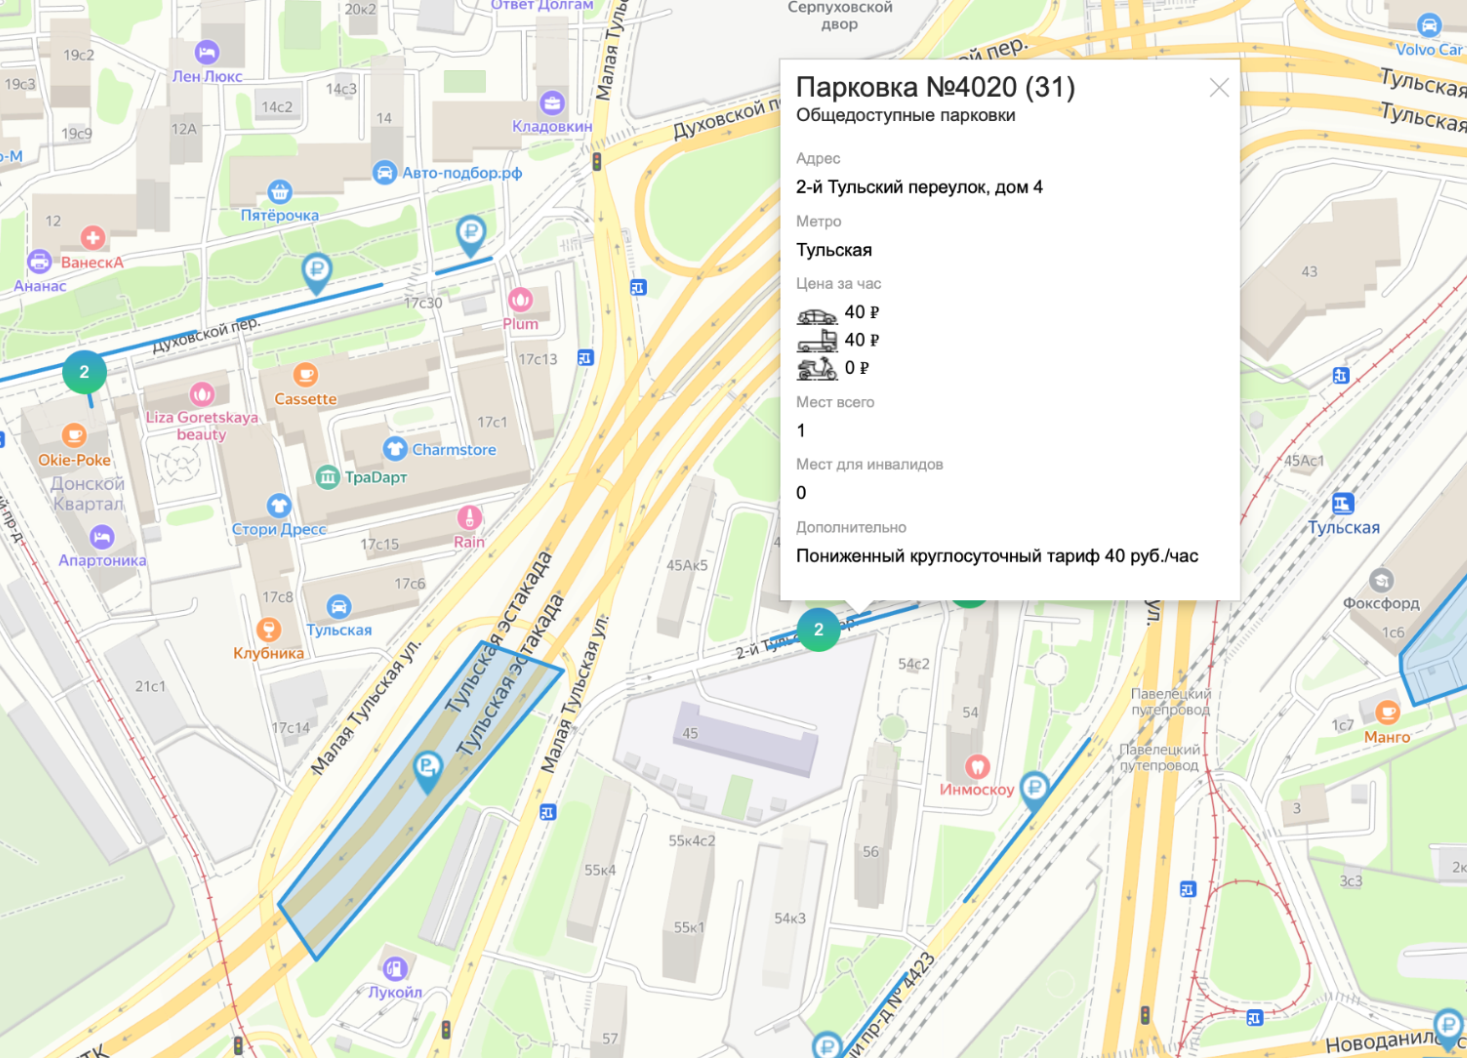Close the Парковка №4020 info popup
Viewport: 1467px width, 1059px height.
pyautogui.click(x=1218, y=88)
